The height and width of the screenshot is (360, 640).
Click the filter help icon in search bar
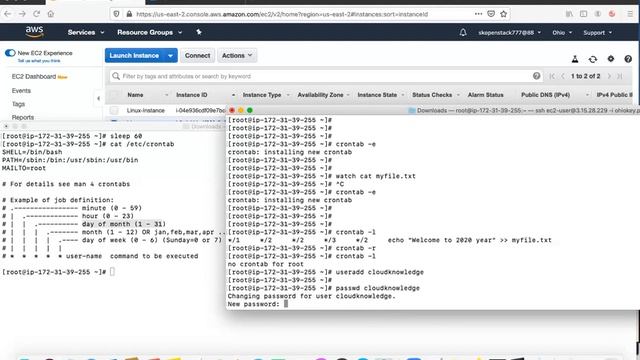pyautogui.click(x=536, y=76)
